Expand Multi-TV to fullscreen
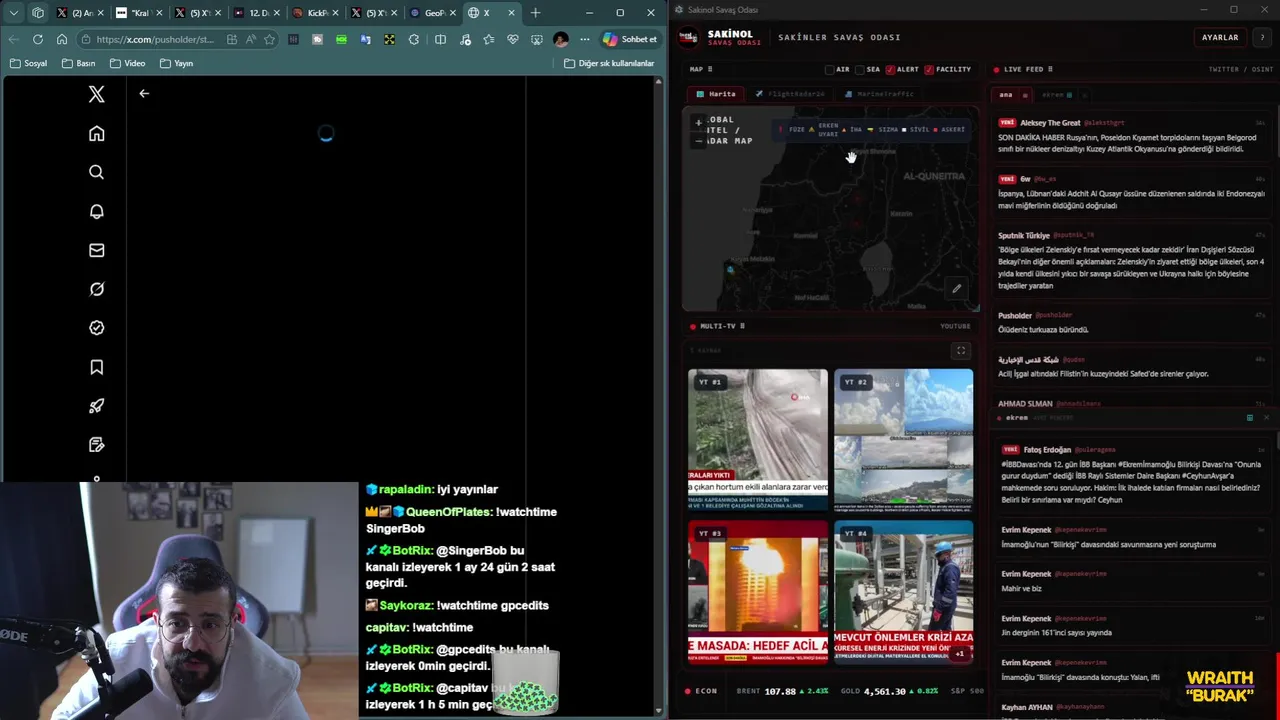The width and height of the screenshot is (1280, 720). click(x=961, y=351)
